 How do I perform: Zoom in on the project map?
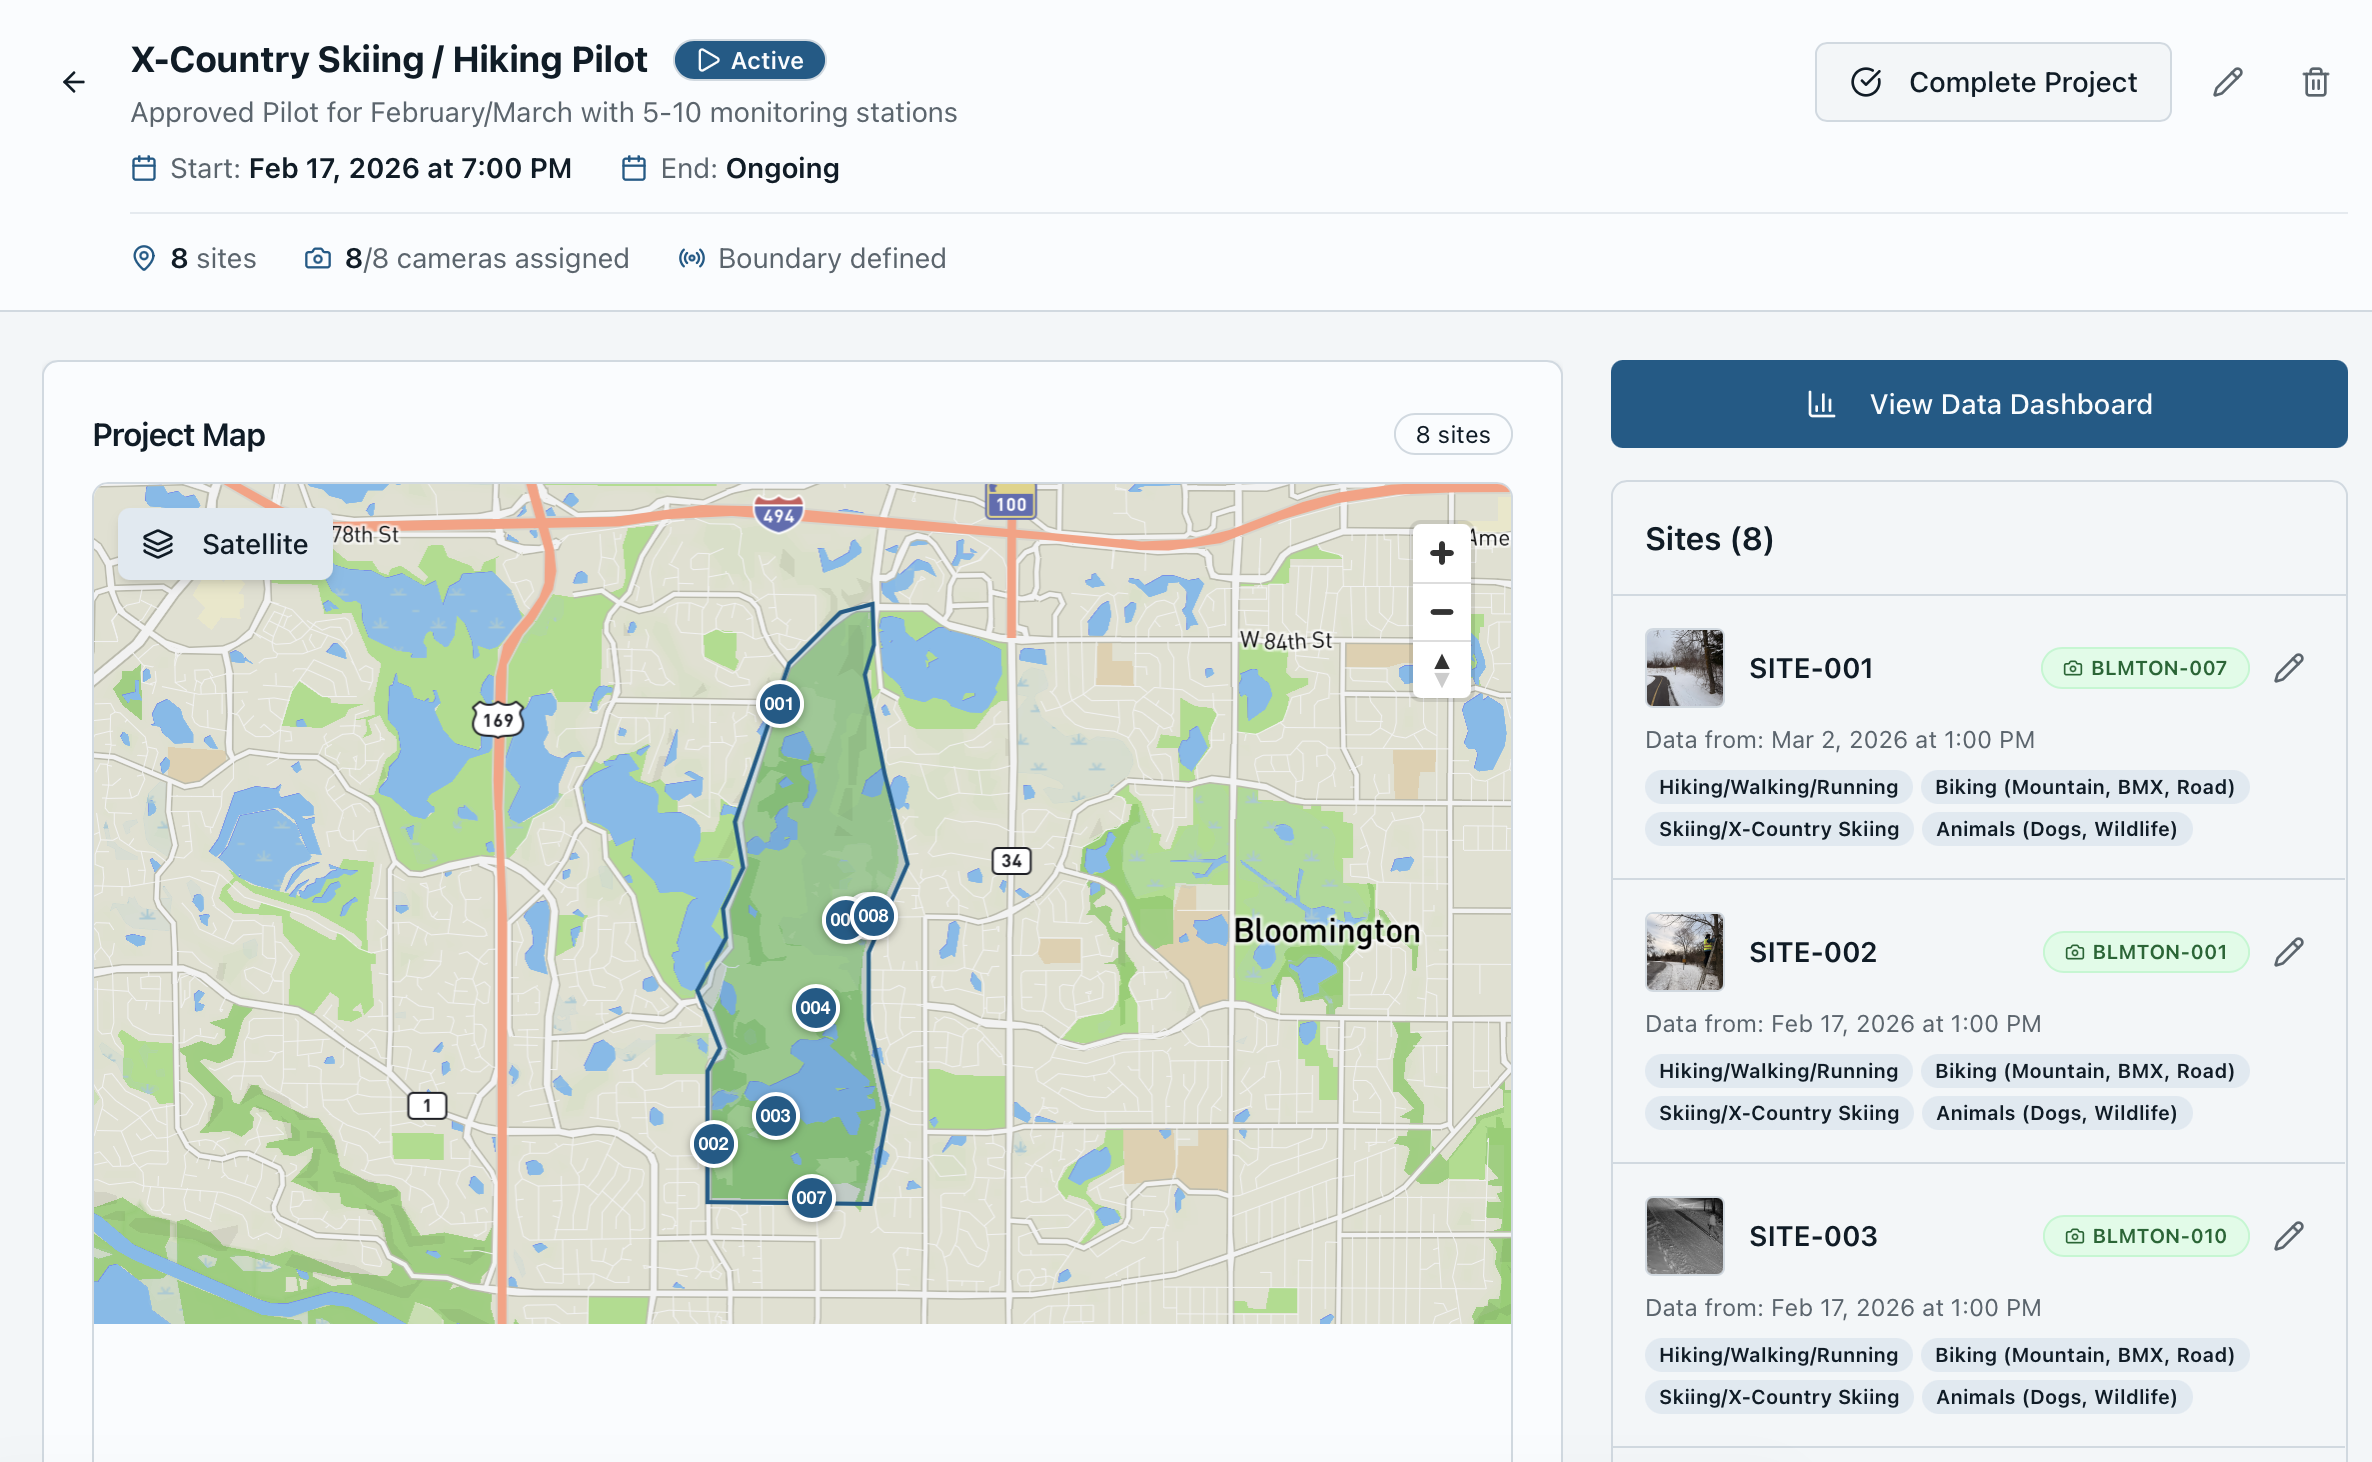pos(1441,553)
